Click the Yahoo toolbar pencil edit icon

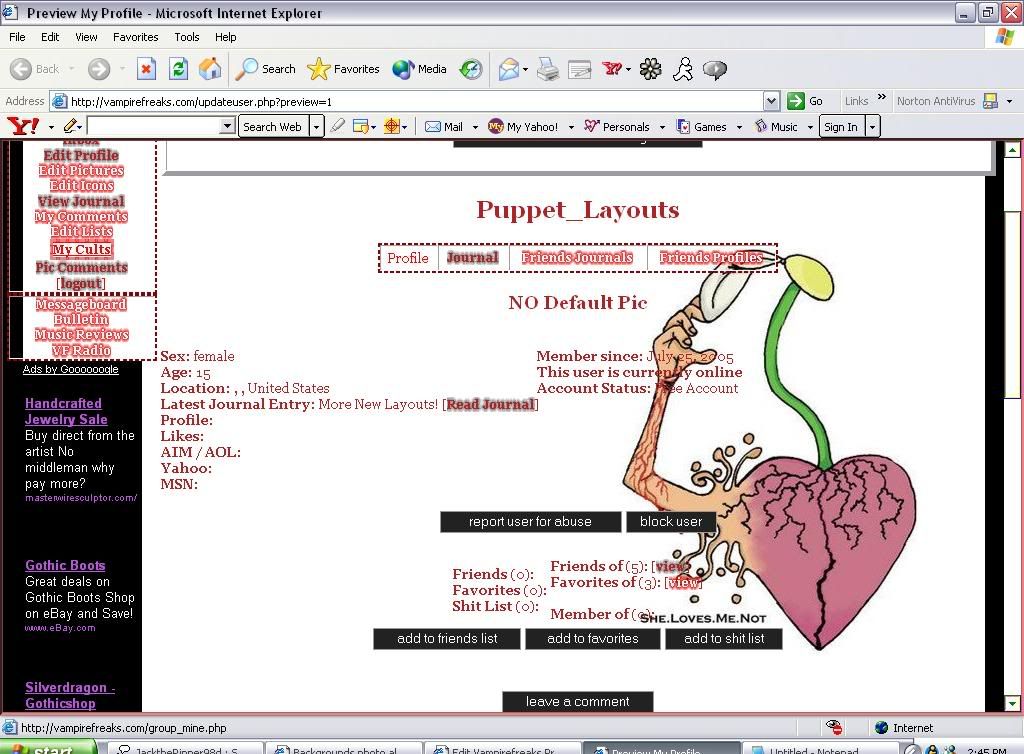click(71, 126)
